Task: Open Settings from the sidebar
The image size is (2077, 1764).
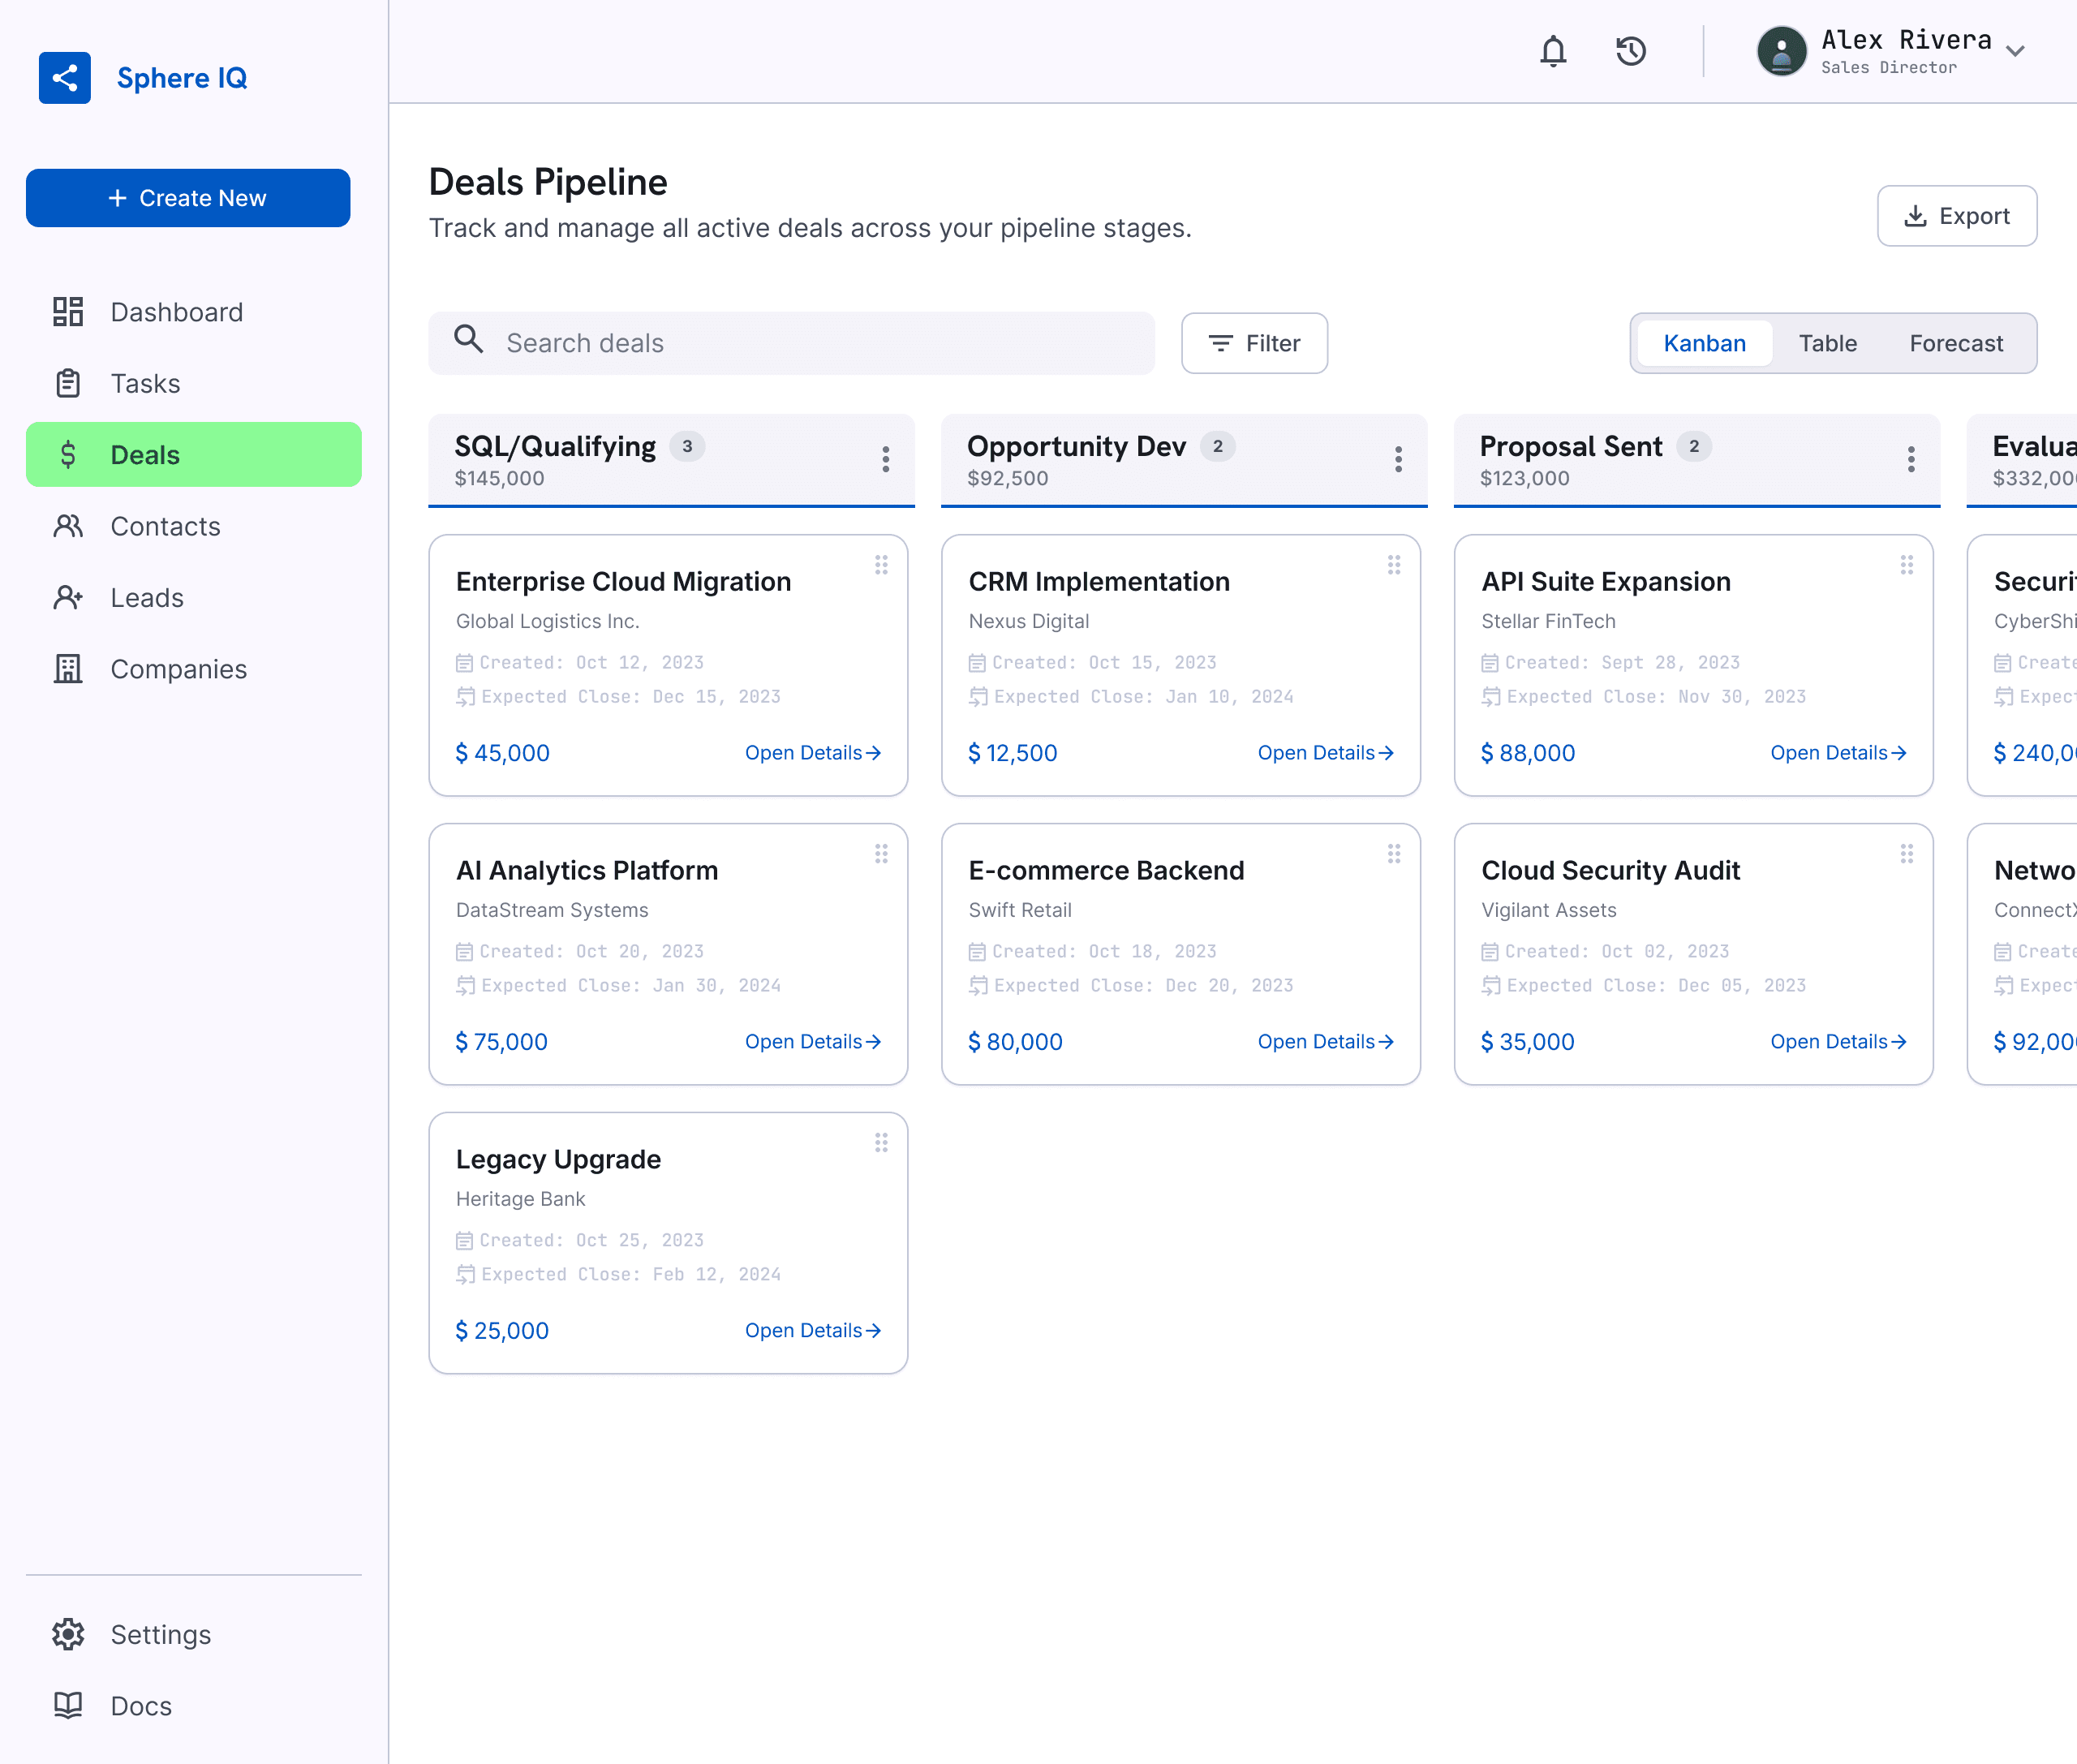Action: (x=194, y=1634)
